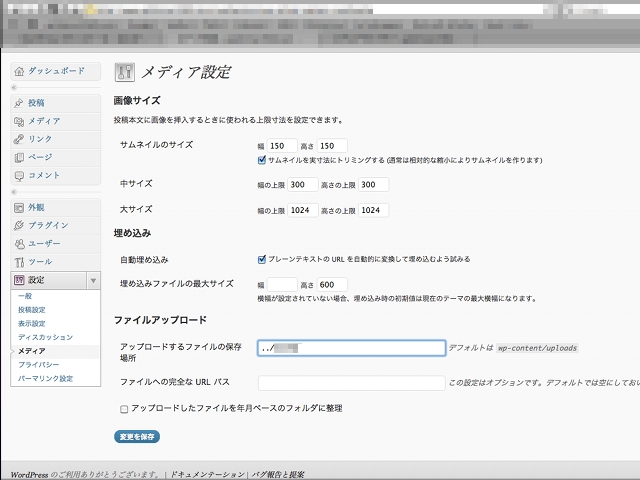Click the thumbnail height field
The width and height of the screenshot is (640, 480).
(332, 146)
